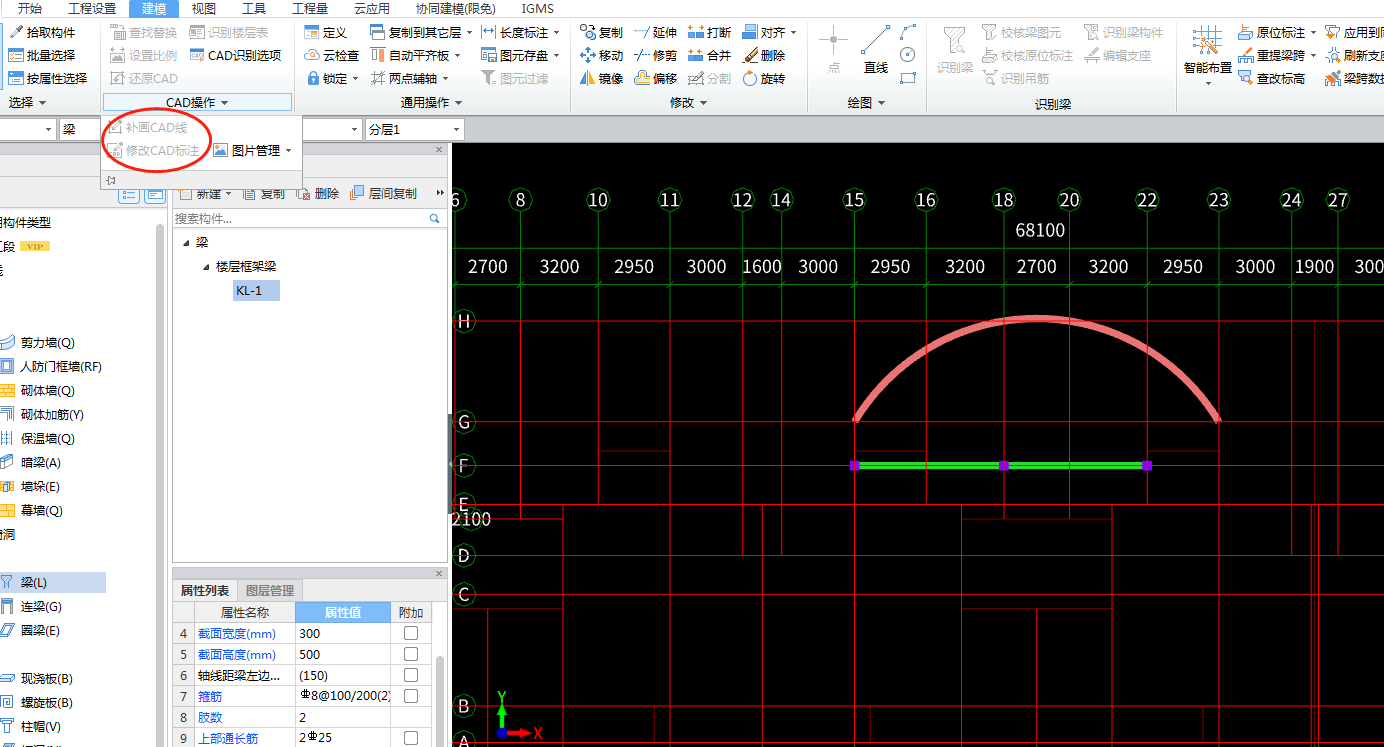Open the 工程量 ribbon tab
Screen dimensions: 1384x747
(311, 8)
